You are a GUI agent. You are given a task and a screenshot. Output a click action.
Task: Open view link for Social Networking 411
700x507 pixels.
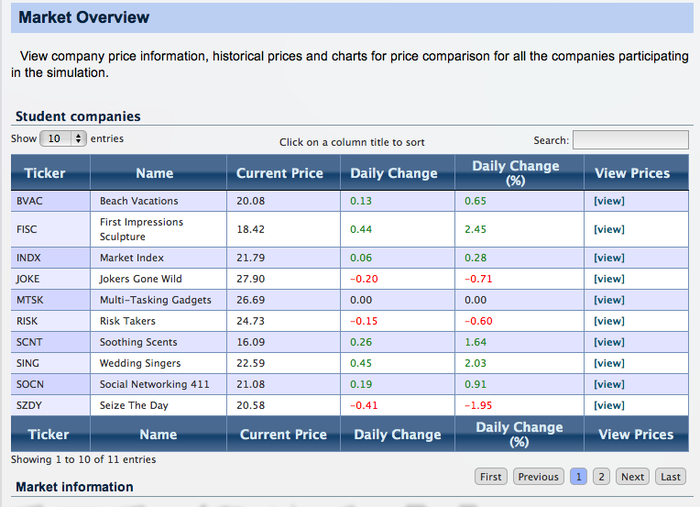click(609, 384)
